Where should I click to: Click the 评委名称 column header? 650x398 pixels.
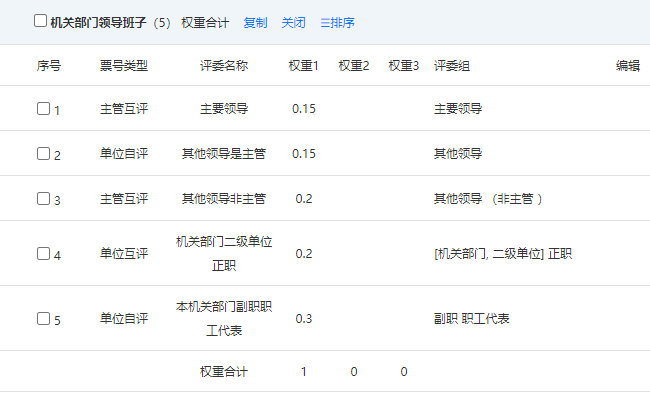(224, 66)
